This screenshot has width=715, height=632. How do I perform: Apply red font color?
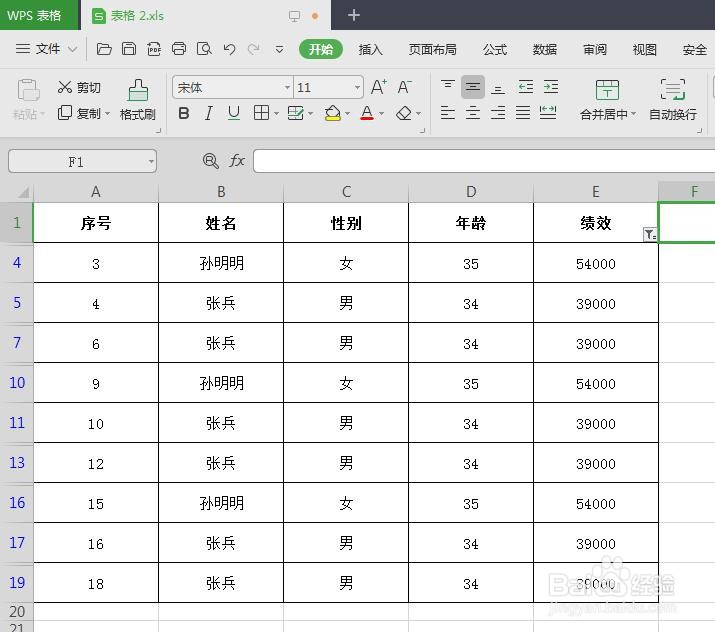pyautogui.click(x=367, y=113)
